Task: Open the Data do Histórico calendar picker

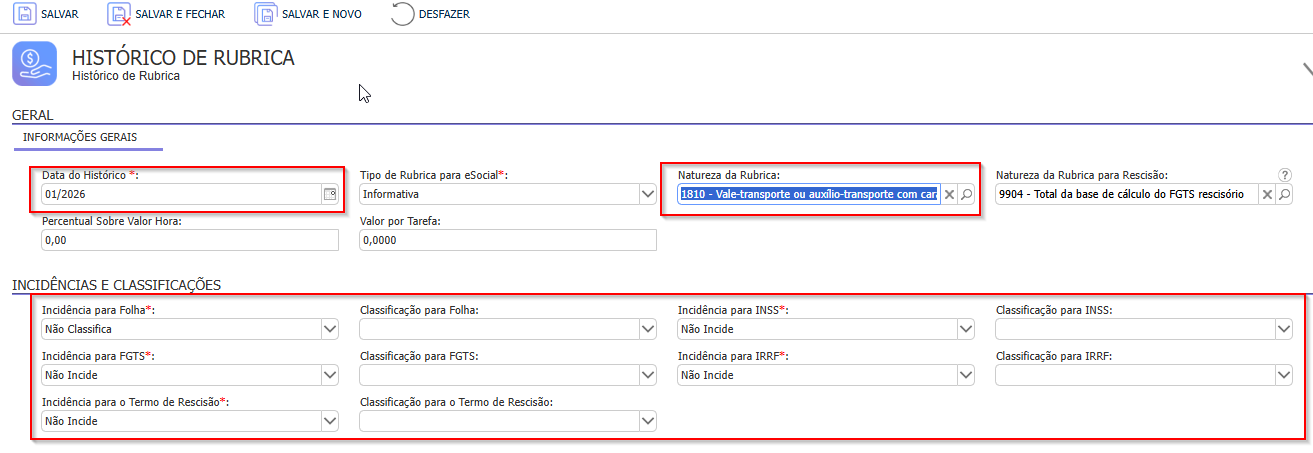Action: 330,194
